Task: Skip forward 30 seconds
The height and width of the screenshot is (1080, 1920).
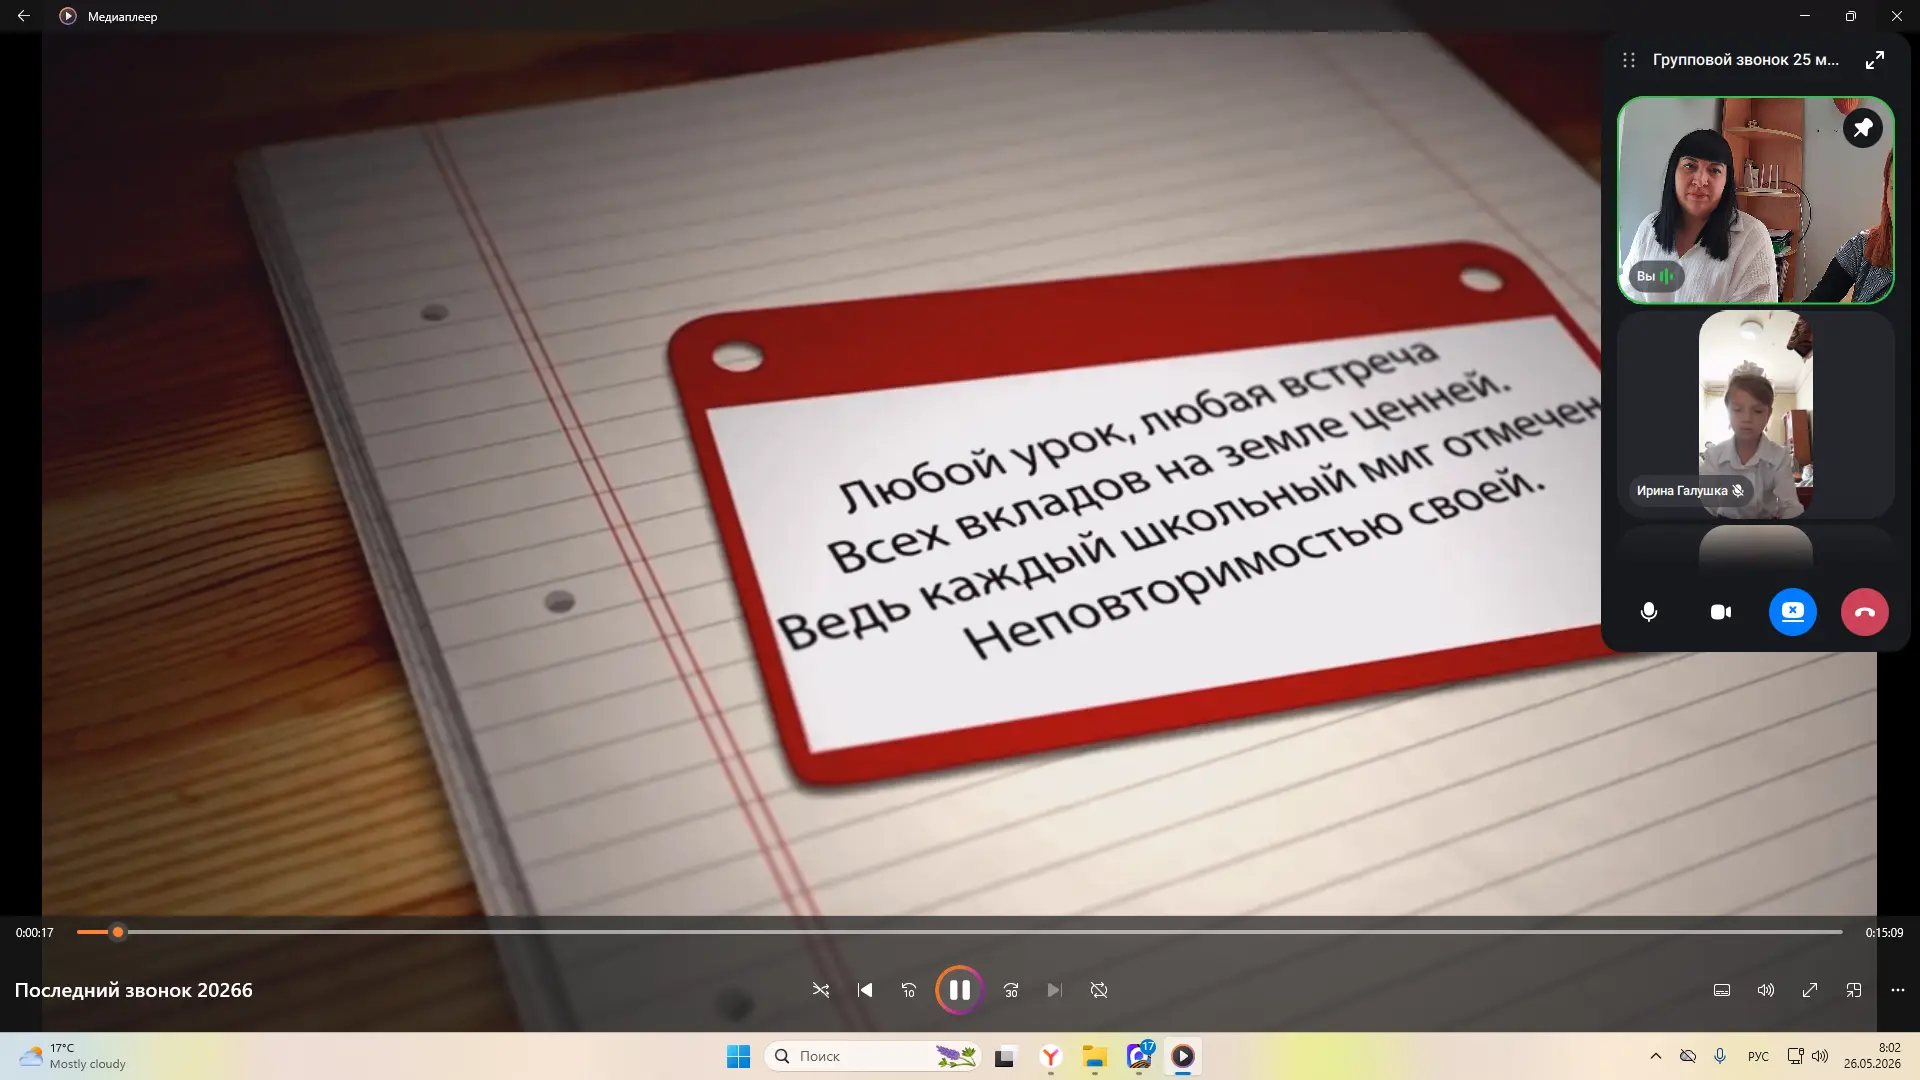Action: (1011, 990)
